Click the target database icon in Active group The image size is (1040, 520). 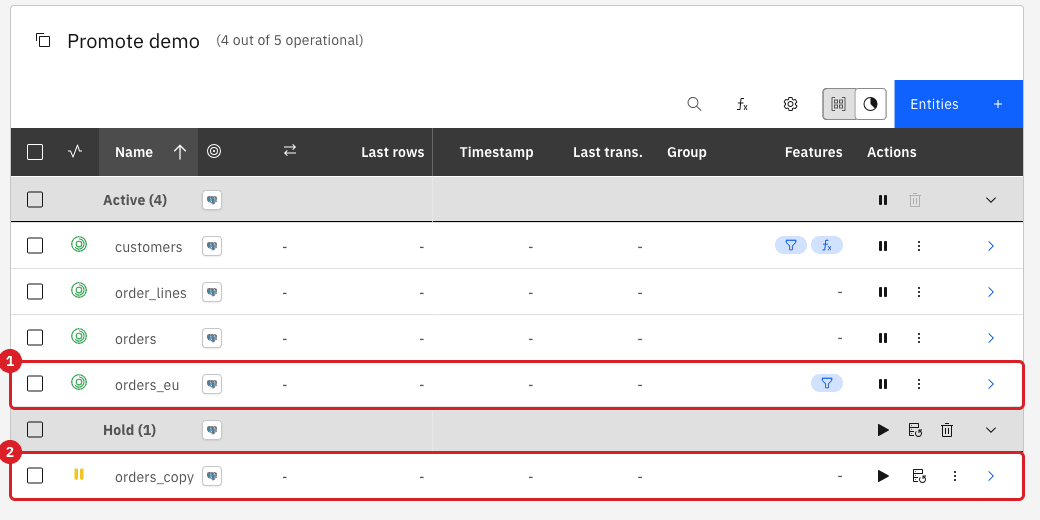coord(212,200)
